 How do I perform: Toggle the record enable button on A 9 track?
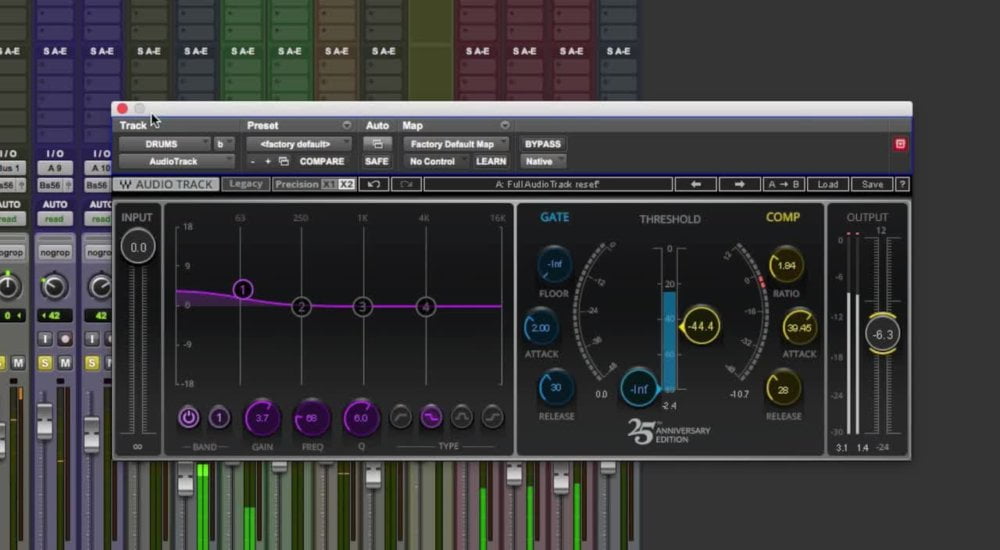click(x=64, y=338)
